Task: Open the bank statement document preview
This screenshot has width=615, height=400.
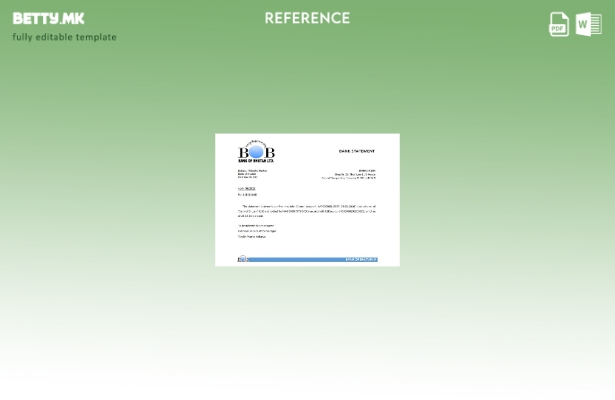Action: point(307,200)
